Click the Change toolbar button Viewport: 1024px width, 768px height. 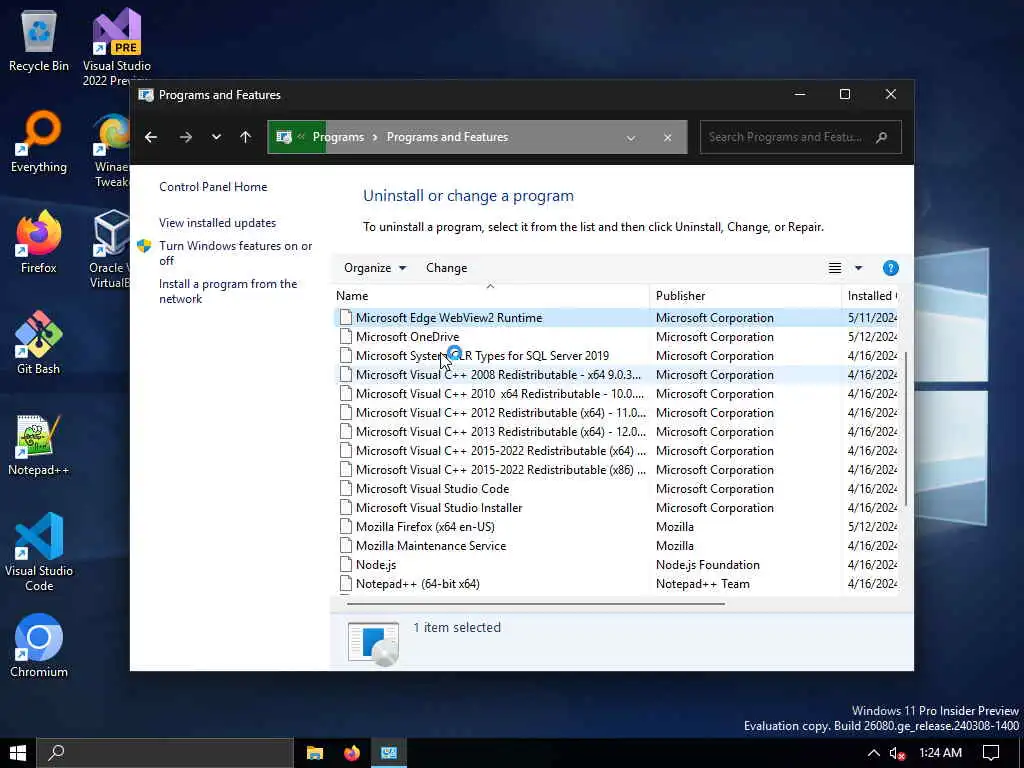pyautogui.click(x=447, y=268)
